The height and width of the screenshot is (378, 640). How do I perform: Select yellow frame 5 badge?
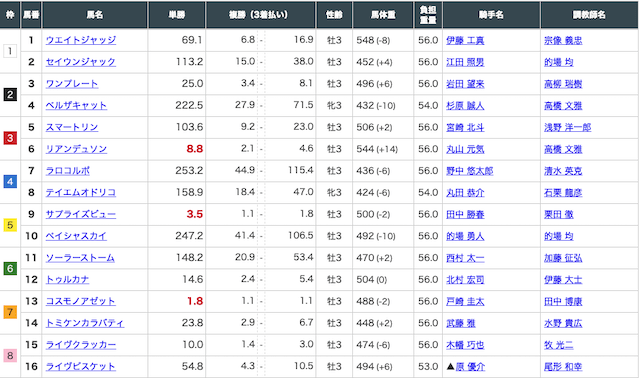[10, 225]
